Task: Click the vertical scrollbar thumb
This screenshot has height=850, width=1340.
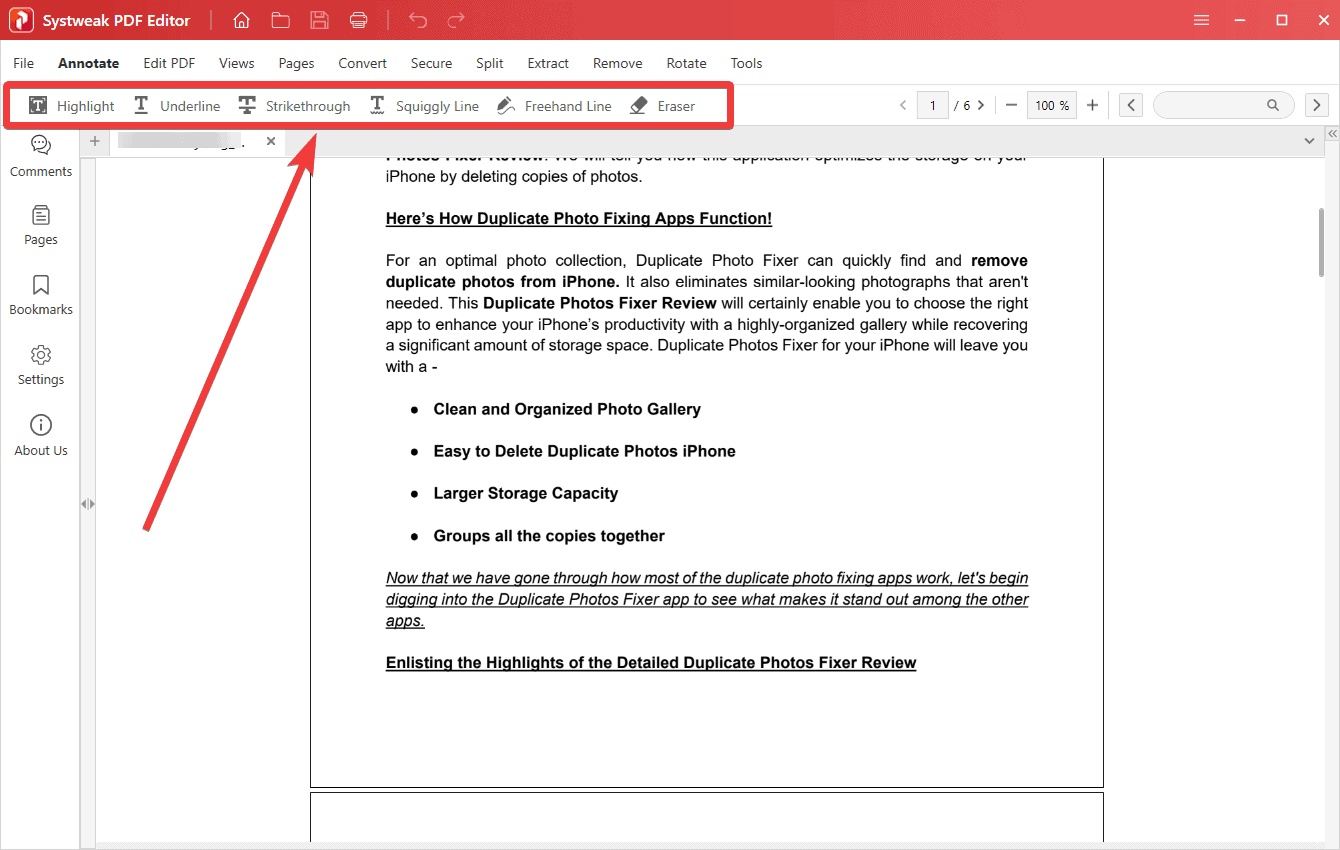Action: 1322,242
